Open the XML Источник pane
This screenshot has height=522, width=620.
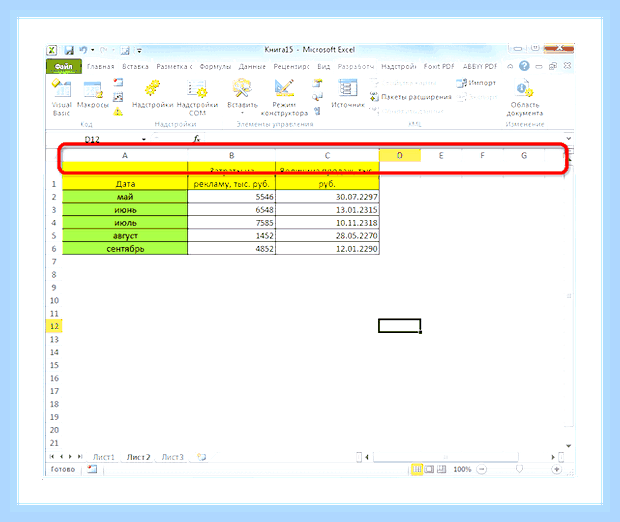[x=348, y=94]
